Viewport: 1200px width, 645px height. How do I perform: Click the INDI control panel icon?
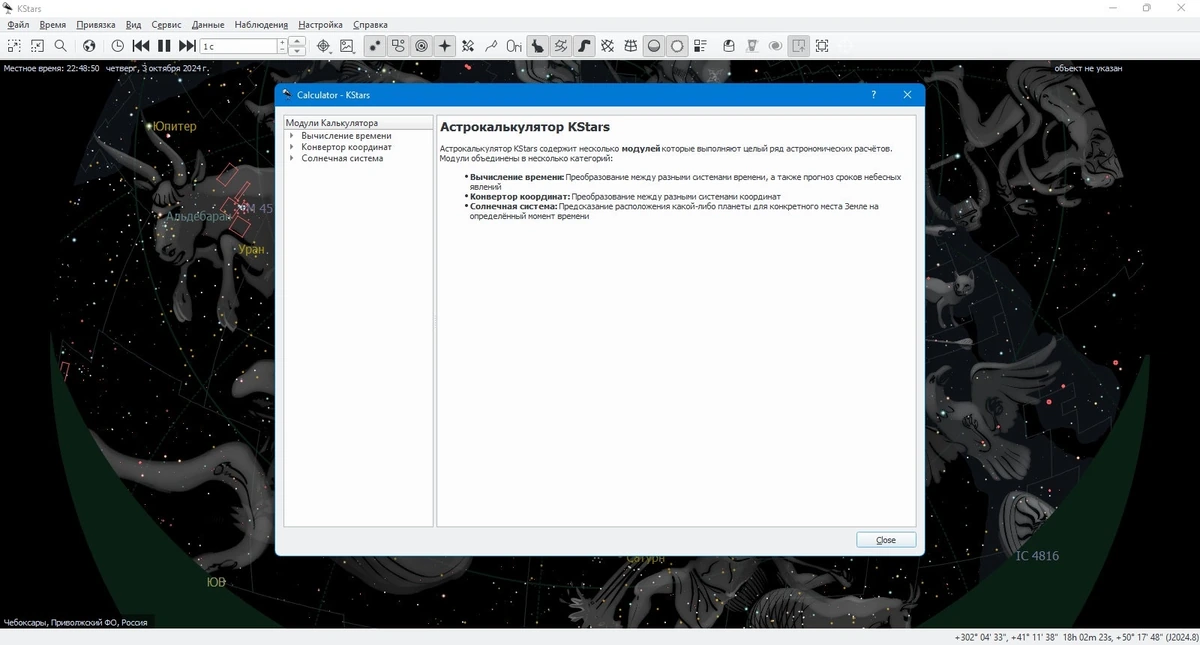click(x=752, y=46)
